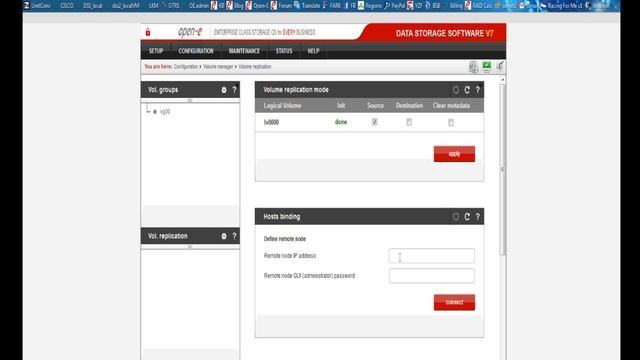Viewport: 640px width, 360px height.
Task: Open Volume replication mode help
Action: (478, 90)
